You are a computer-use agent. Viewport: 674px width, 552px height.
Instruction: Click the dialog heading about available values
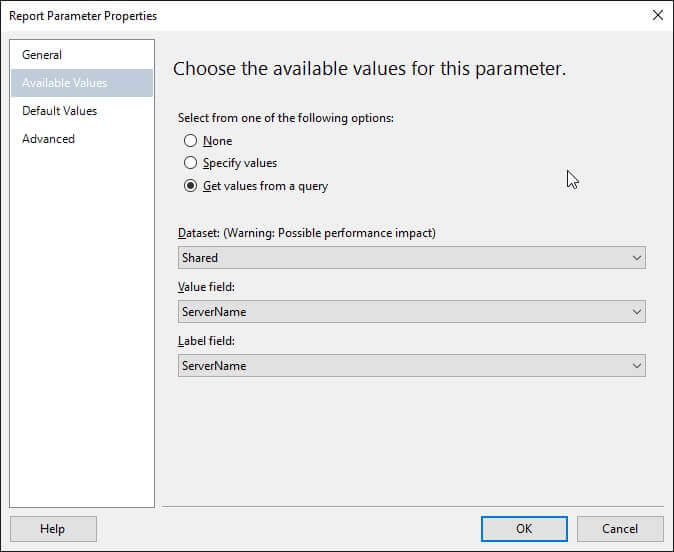[370, 69]
